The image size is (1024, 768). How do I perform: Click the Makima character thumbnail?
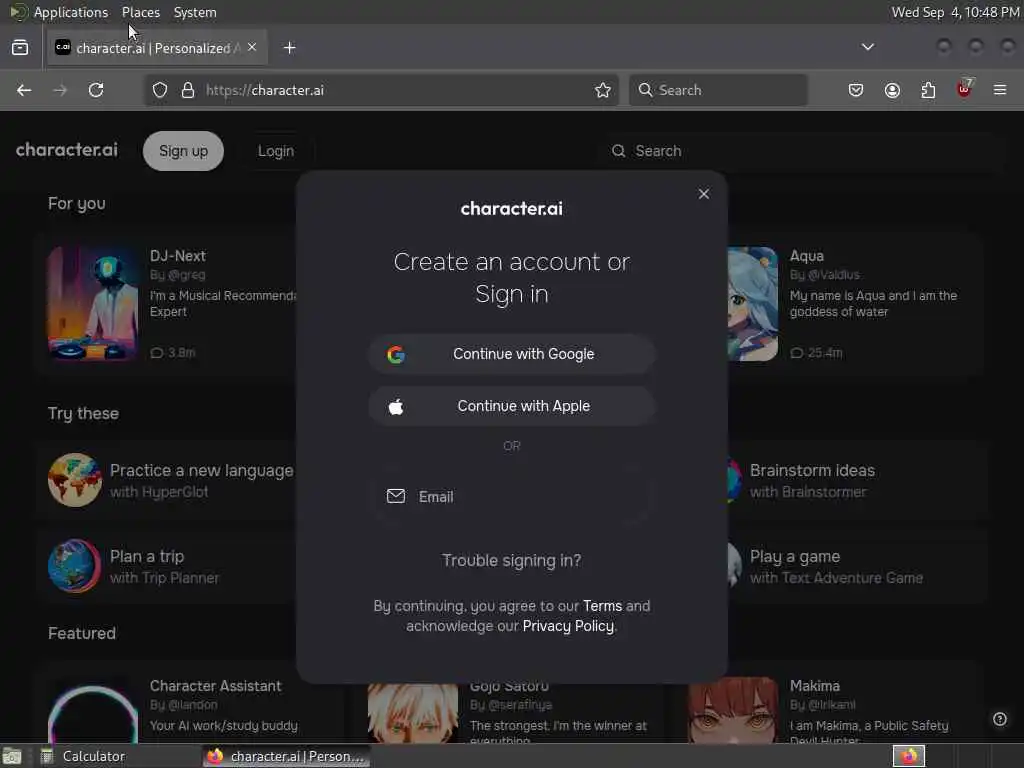click(x=733, y=711)
